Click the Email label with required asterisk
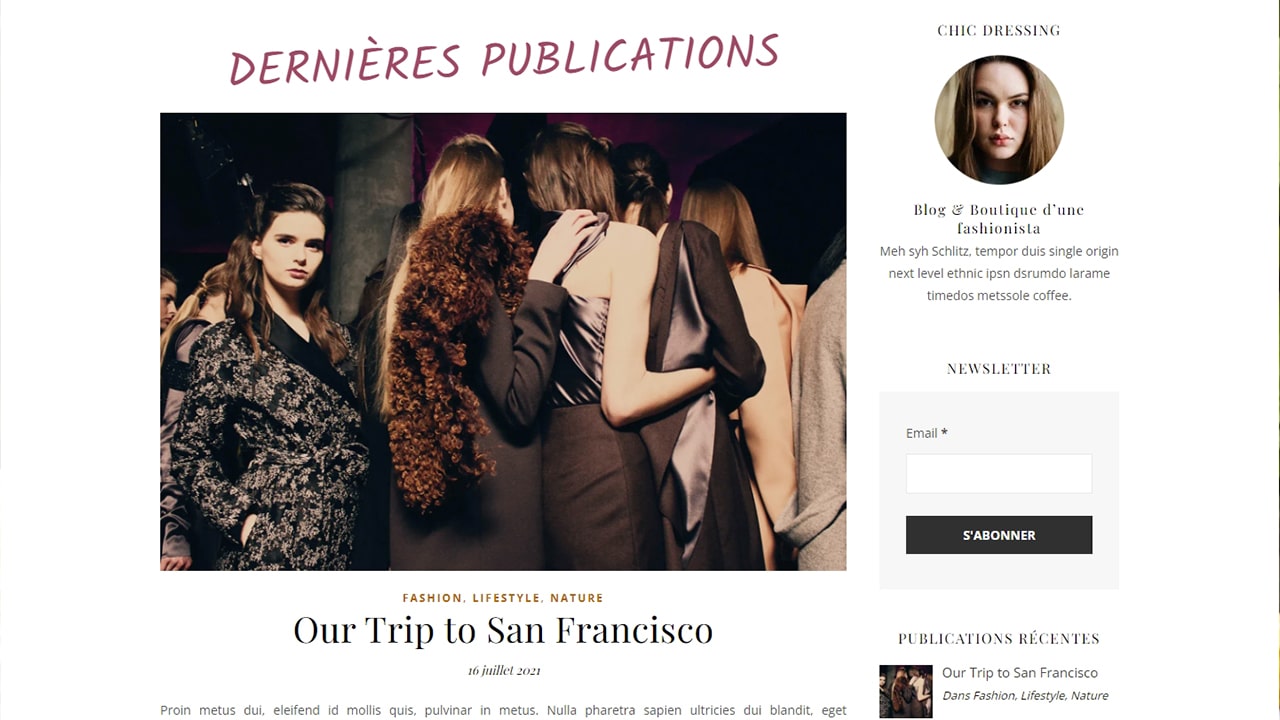 (926, 433)
